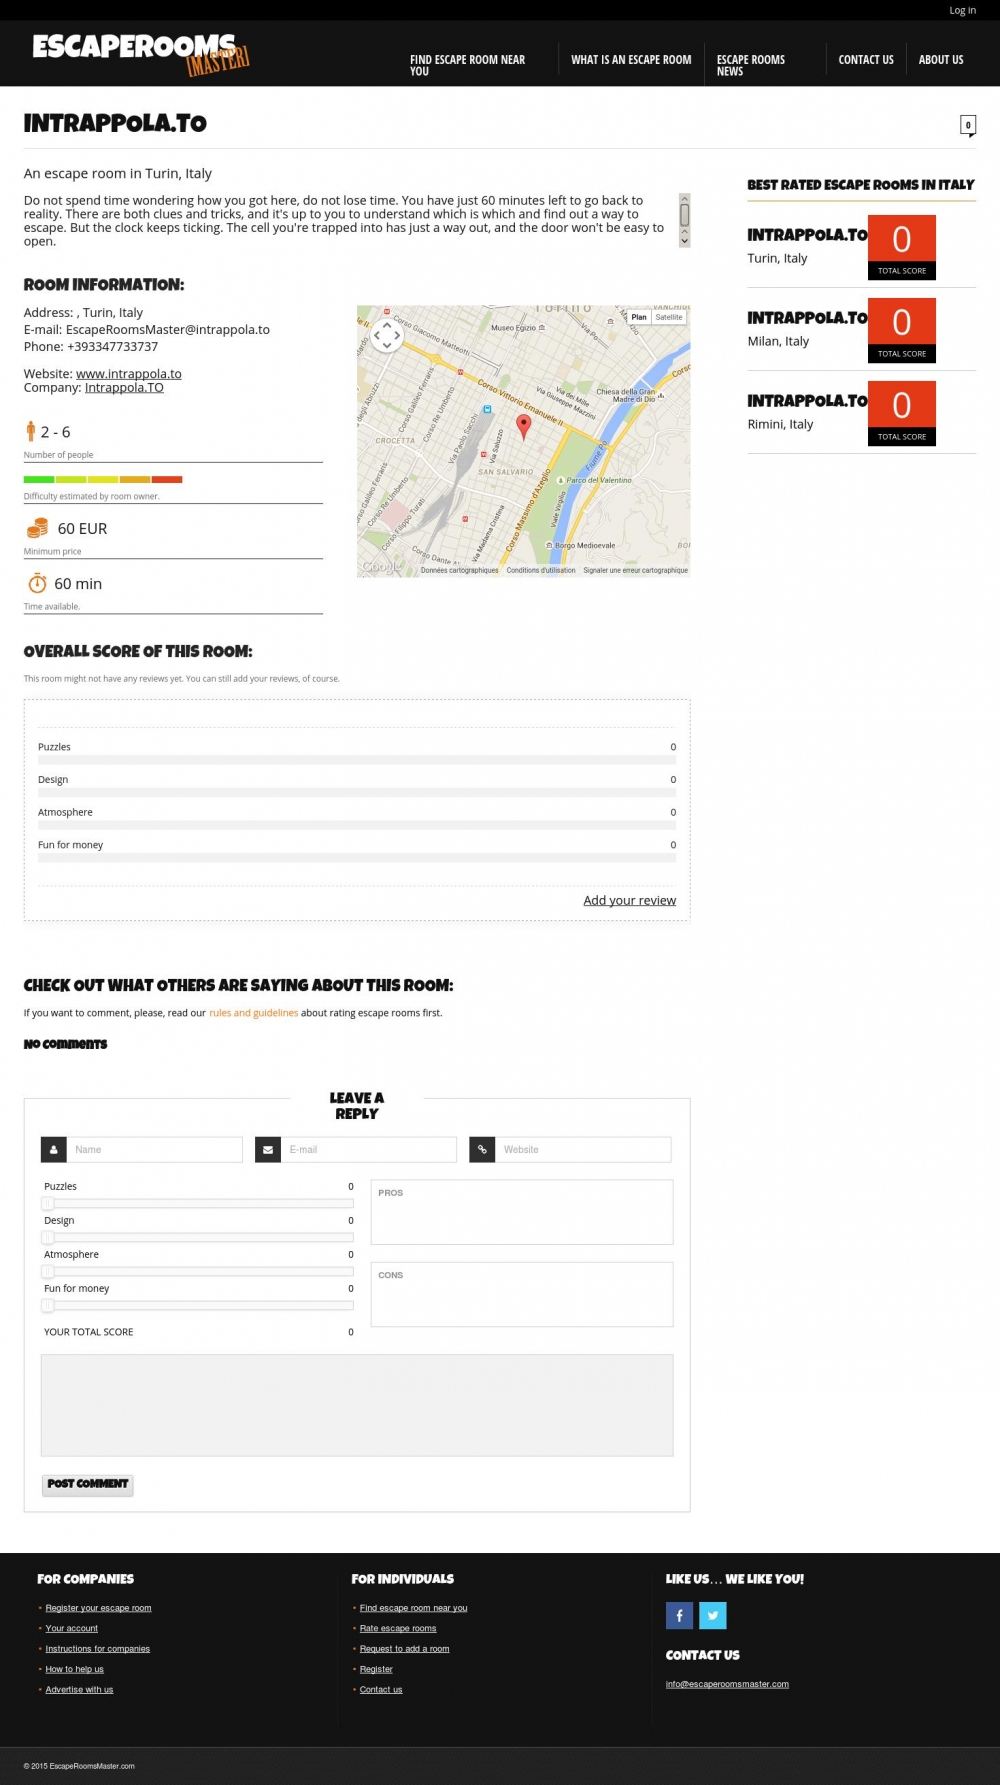Click the Atmosphere rating slider handle
The height and width of the screenshot is (1785, 1000).
pyautogui.click(x=47, y=1272)
